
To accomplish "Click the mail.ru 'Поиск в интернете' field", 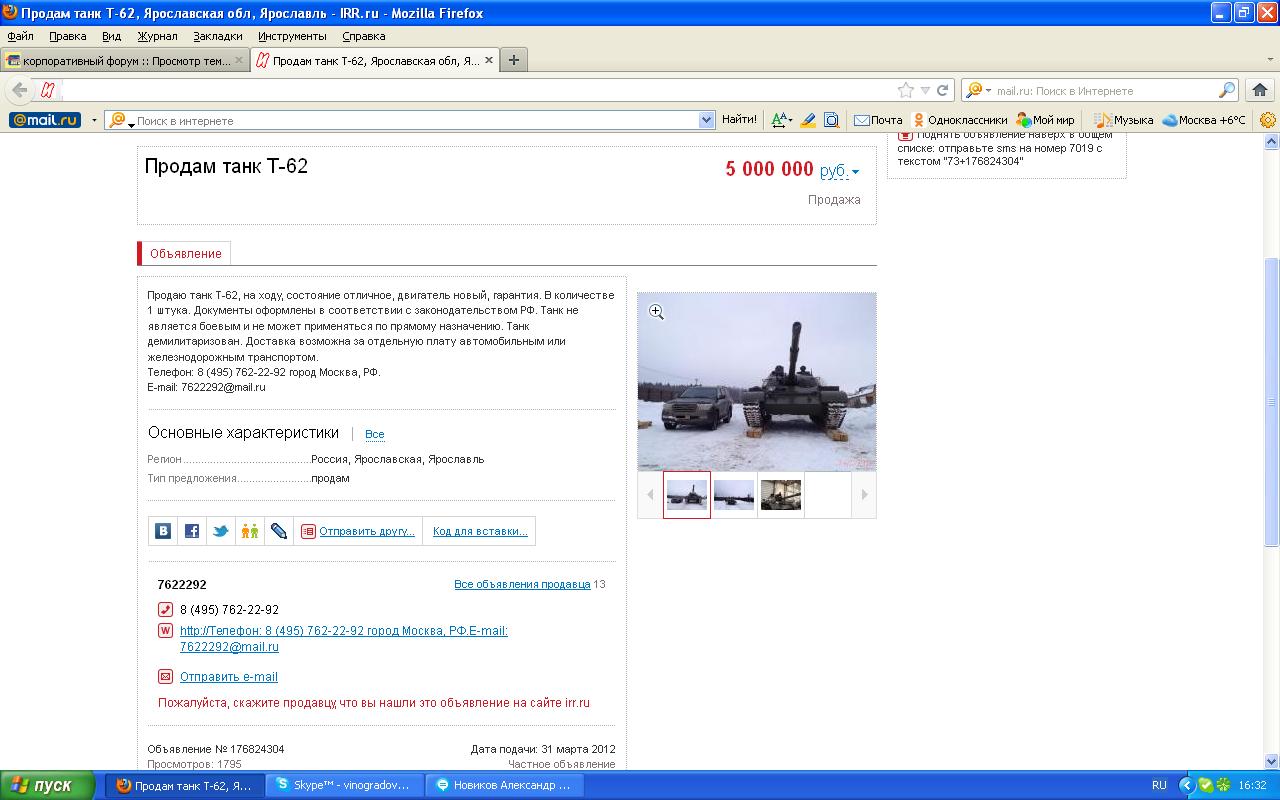I will [418, 120].
